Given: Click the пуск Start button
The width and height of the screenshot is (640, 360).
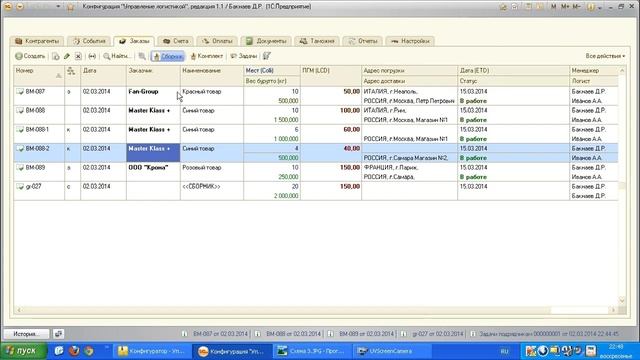Looking at the screenshot, I should tap(23, 351).
